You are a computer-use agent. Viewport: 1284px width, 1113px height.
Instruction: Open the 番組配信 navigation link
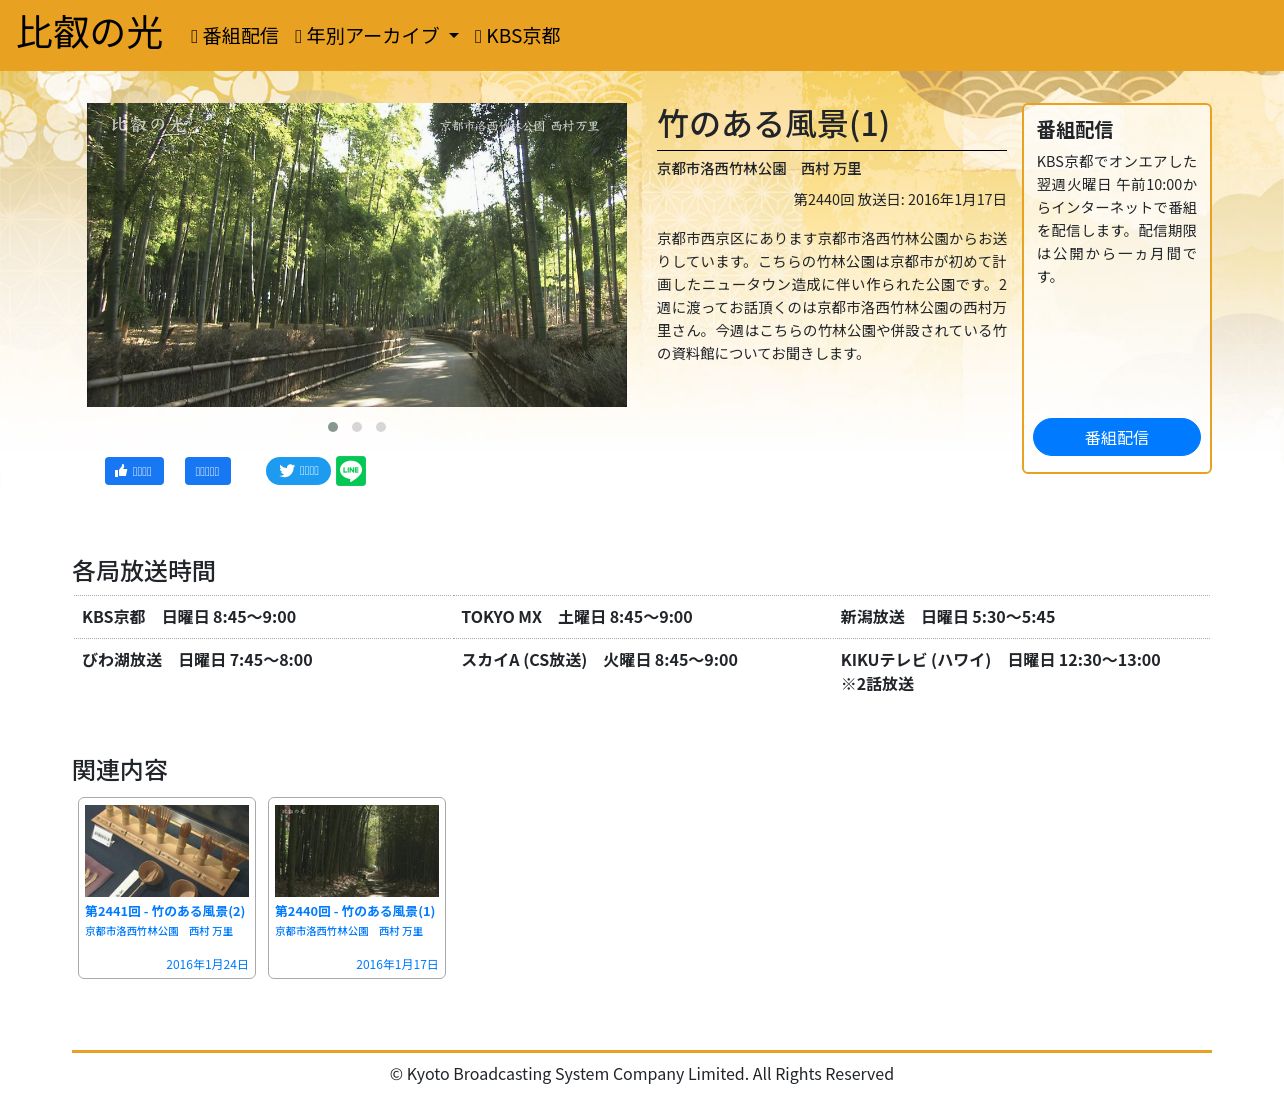tap(235, 36)
